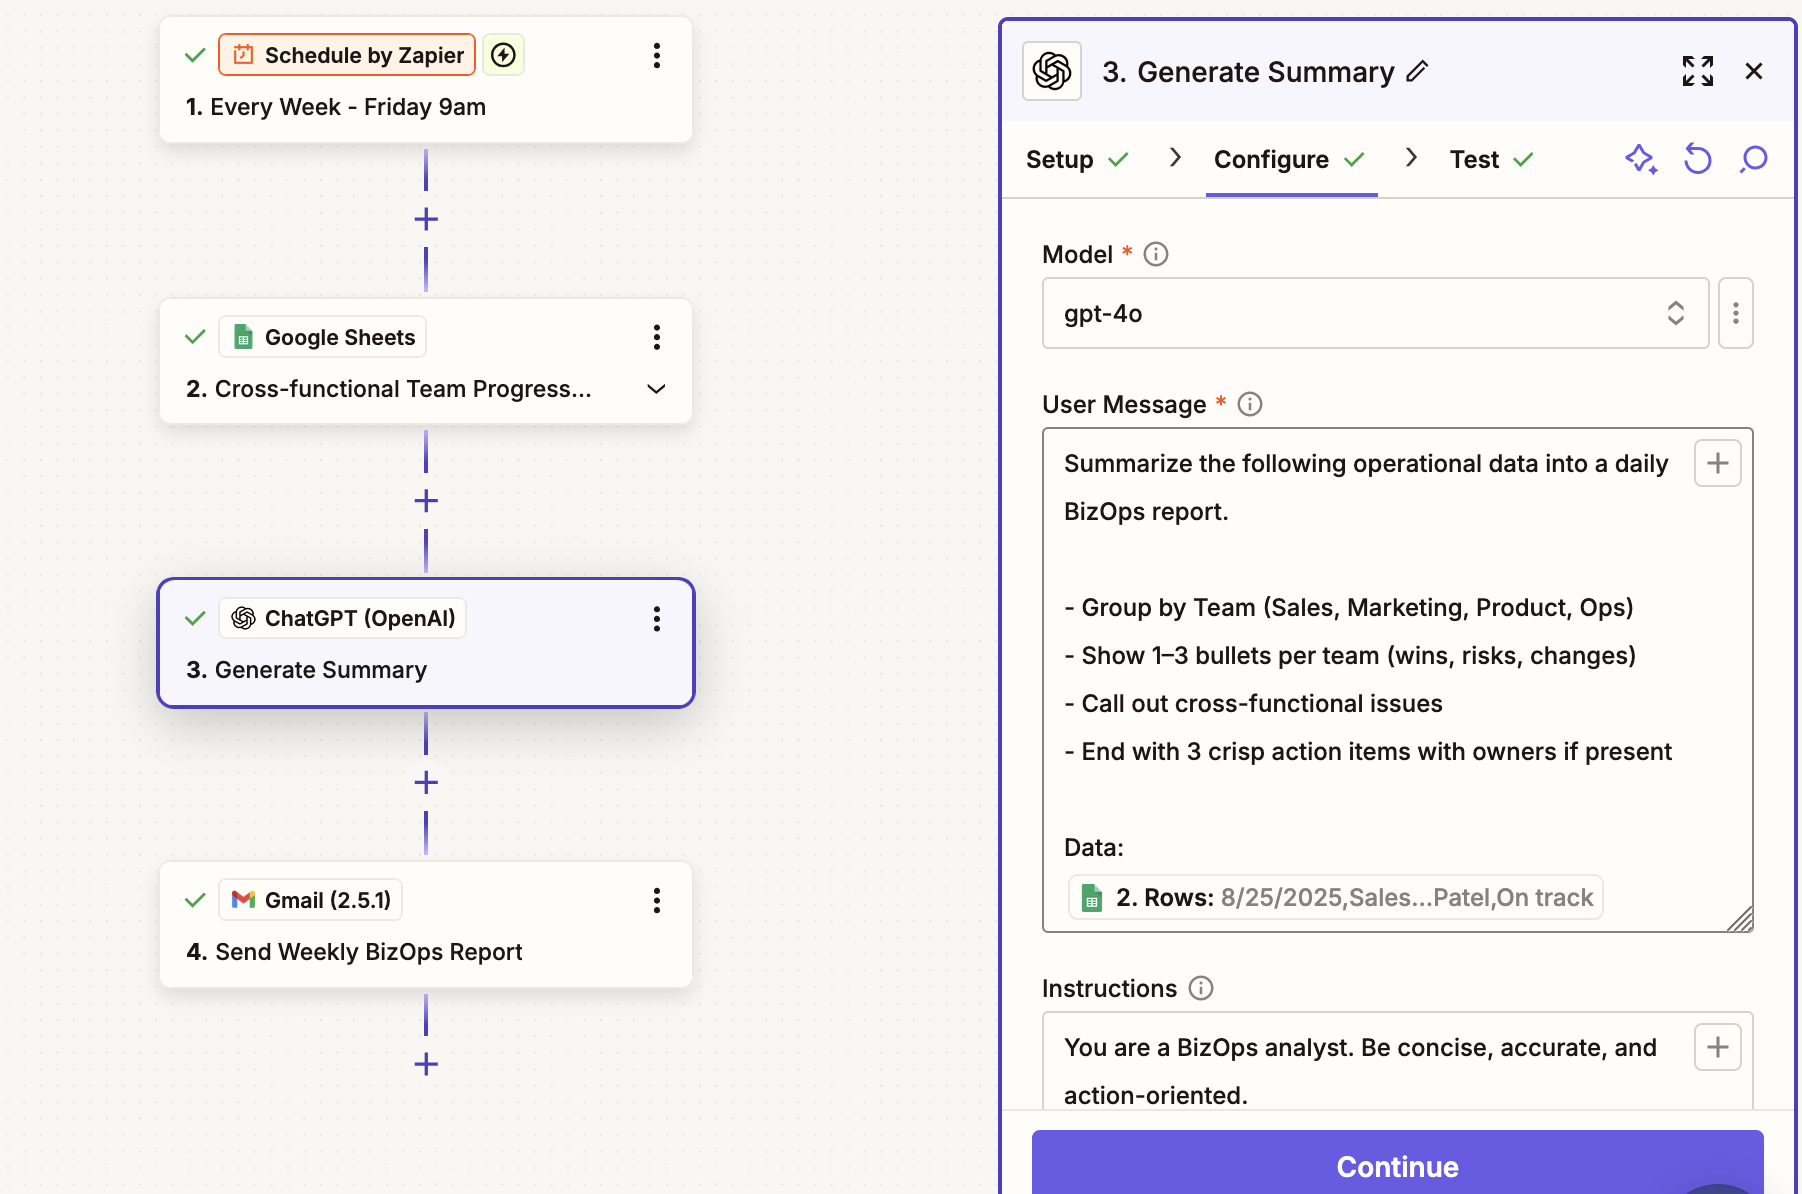
Task: Rename step with pencil edit icon
Action: coord(1417,71)
